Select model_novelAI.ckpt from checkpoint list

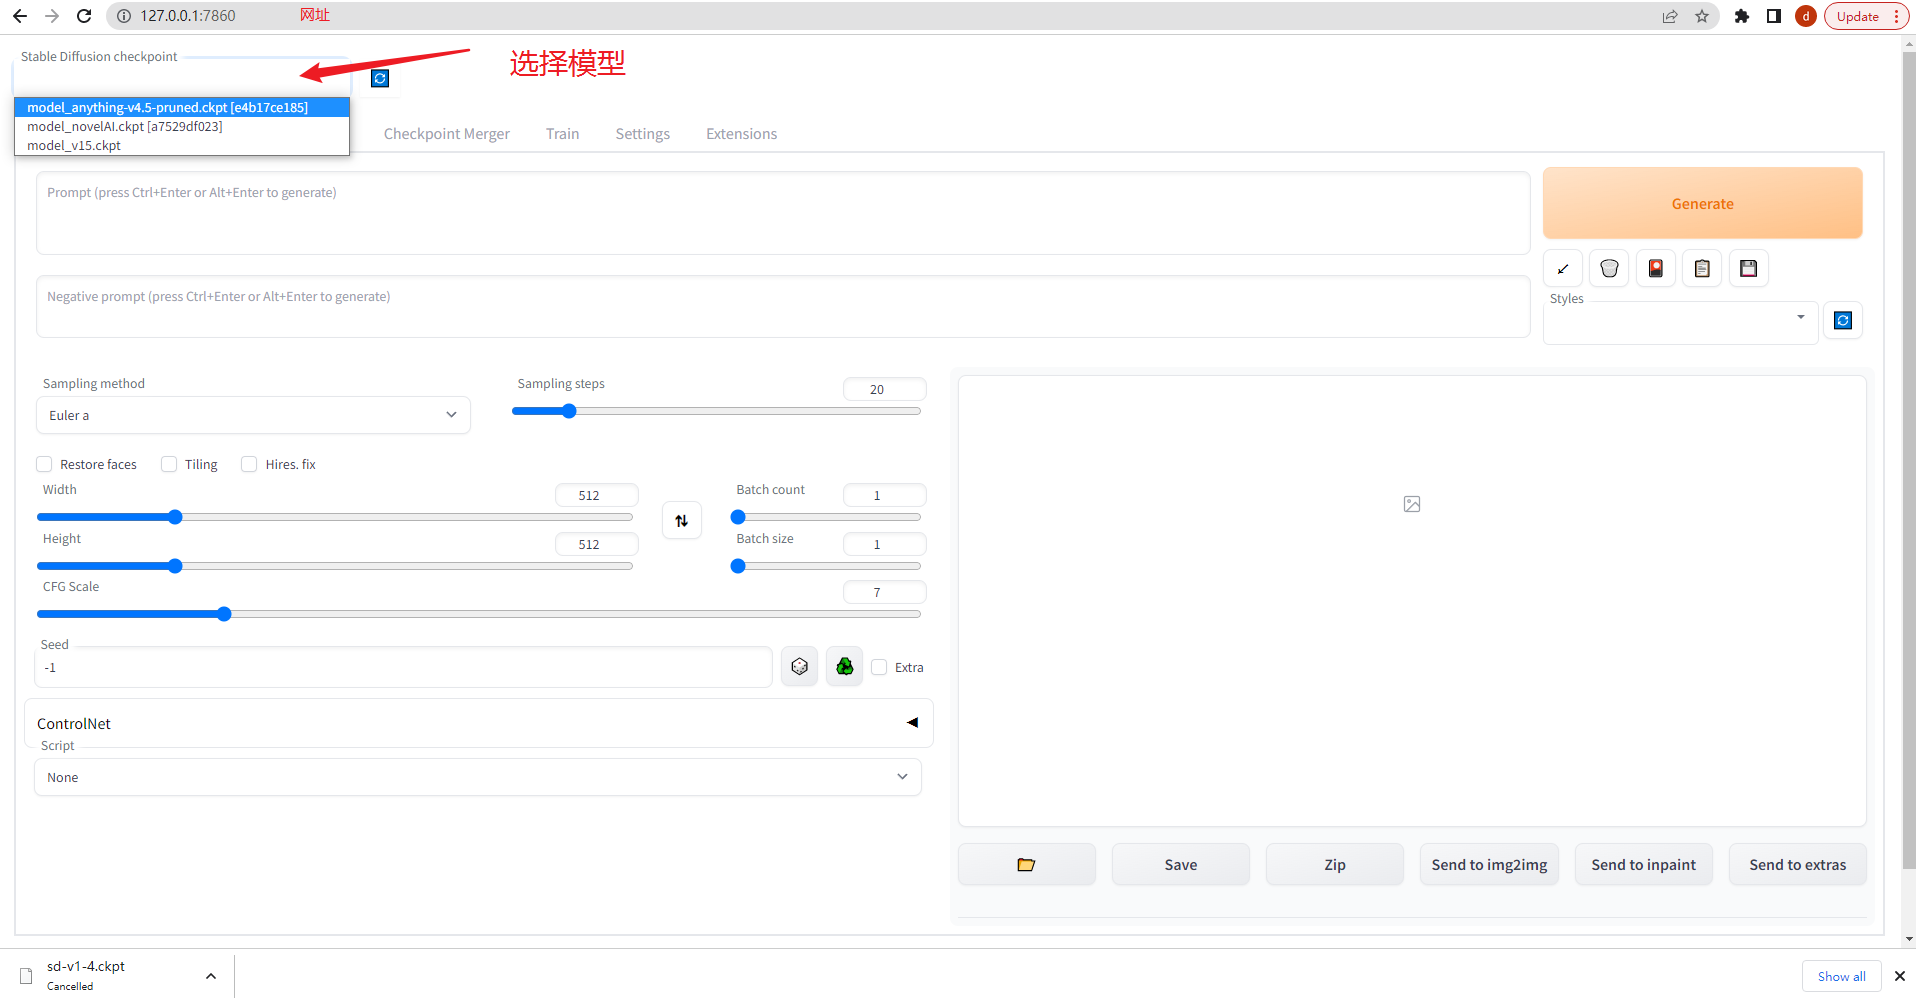tap(125, 127)
